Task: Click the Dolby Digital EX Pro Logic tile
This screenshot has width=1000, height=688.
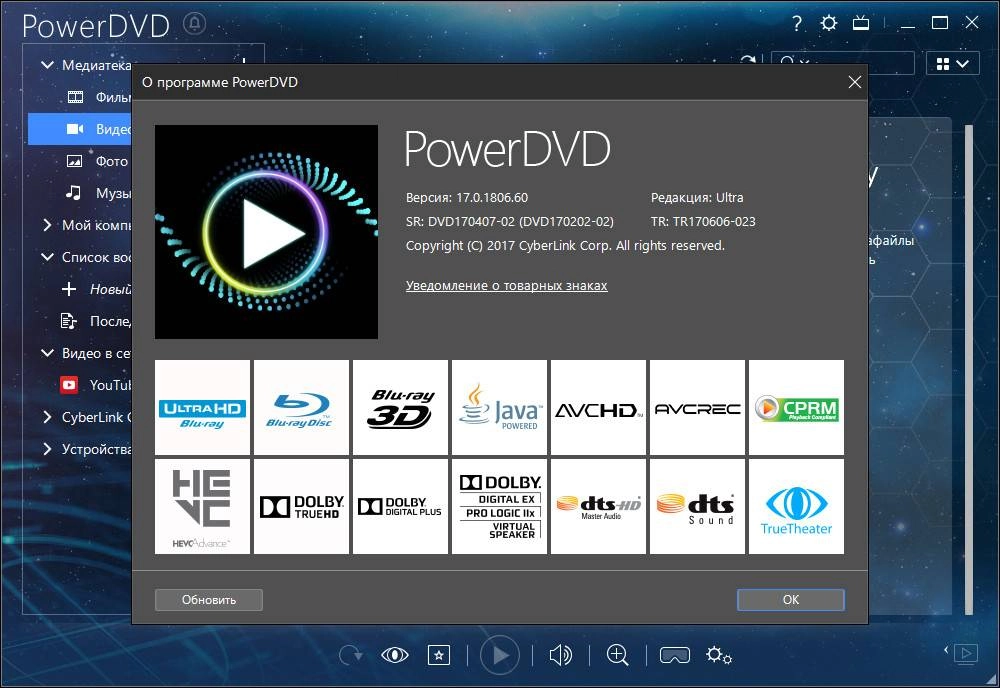Action: 499,506
